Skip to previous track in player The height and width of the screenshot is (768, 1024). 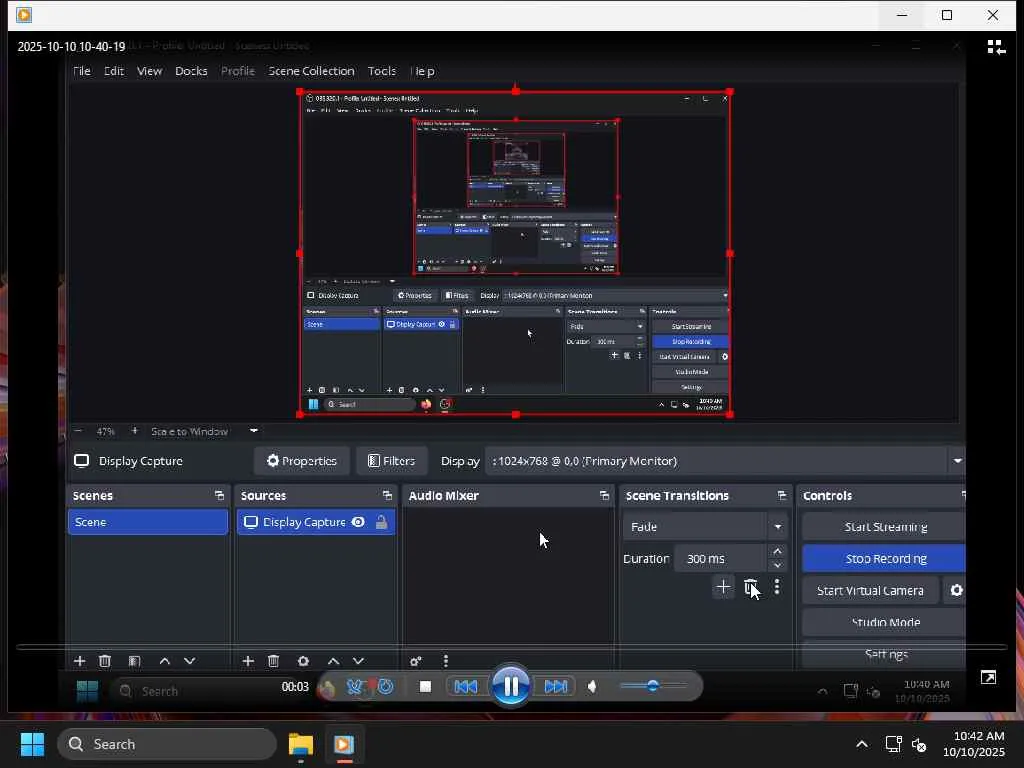(465, 686)
